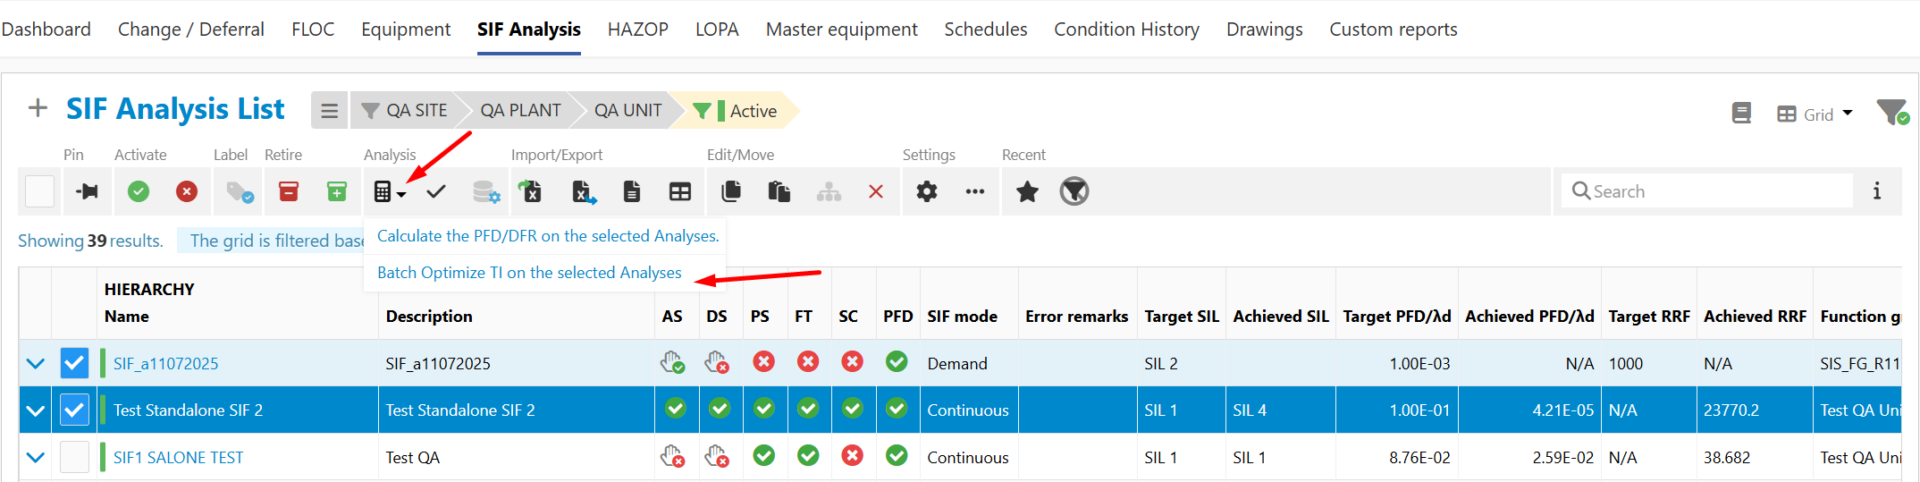The image size is (1920, 482).
Task: Click the QA SITE breadcrumb filter
Action: [x=405, y=110]
